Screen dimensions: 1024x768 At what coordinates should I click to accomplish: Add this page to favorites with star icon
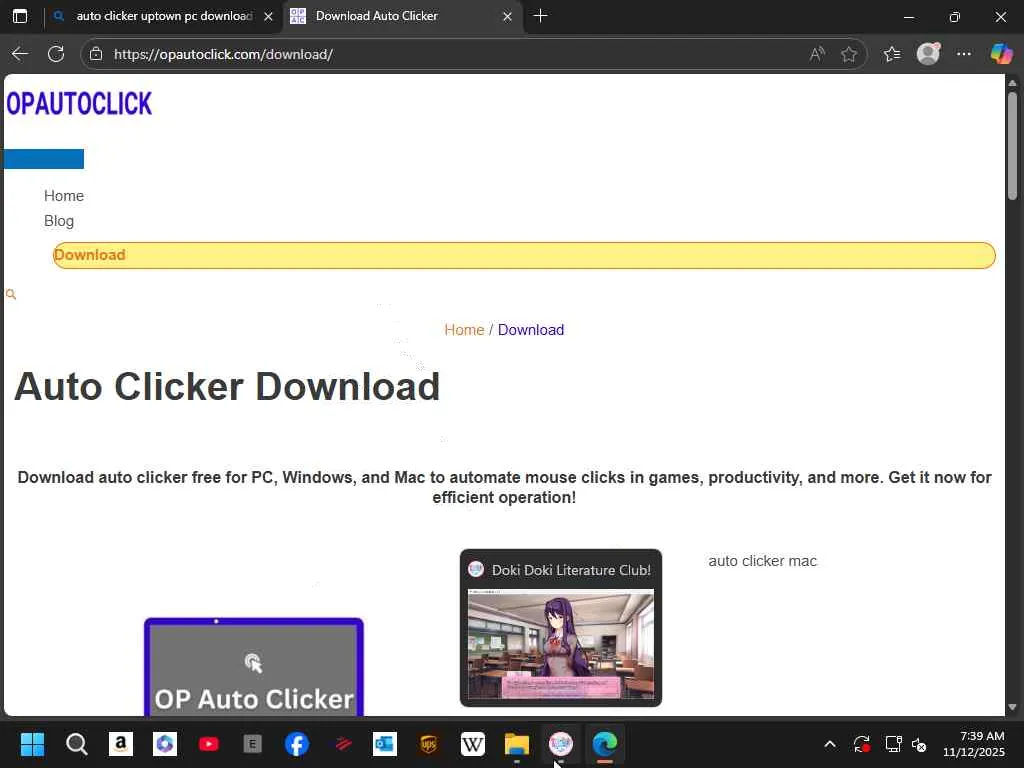tap(848, 54)
